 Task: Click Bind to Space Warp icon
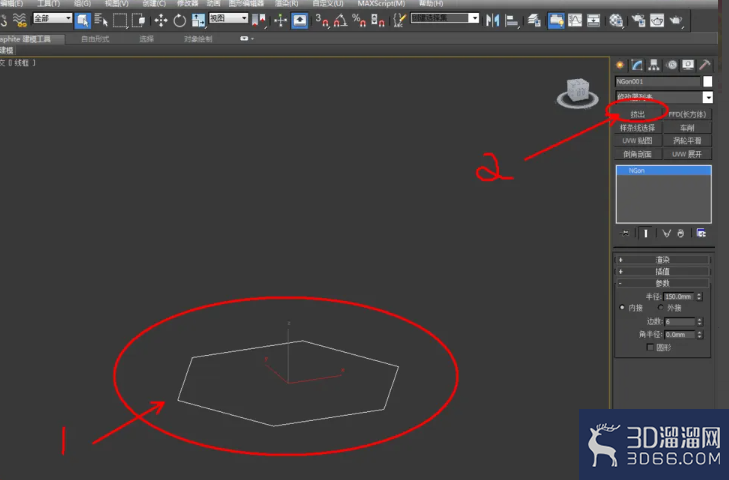point(20,20)
